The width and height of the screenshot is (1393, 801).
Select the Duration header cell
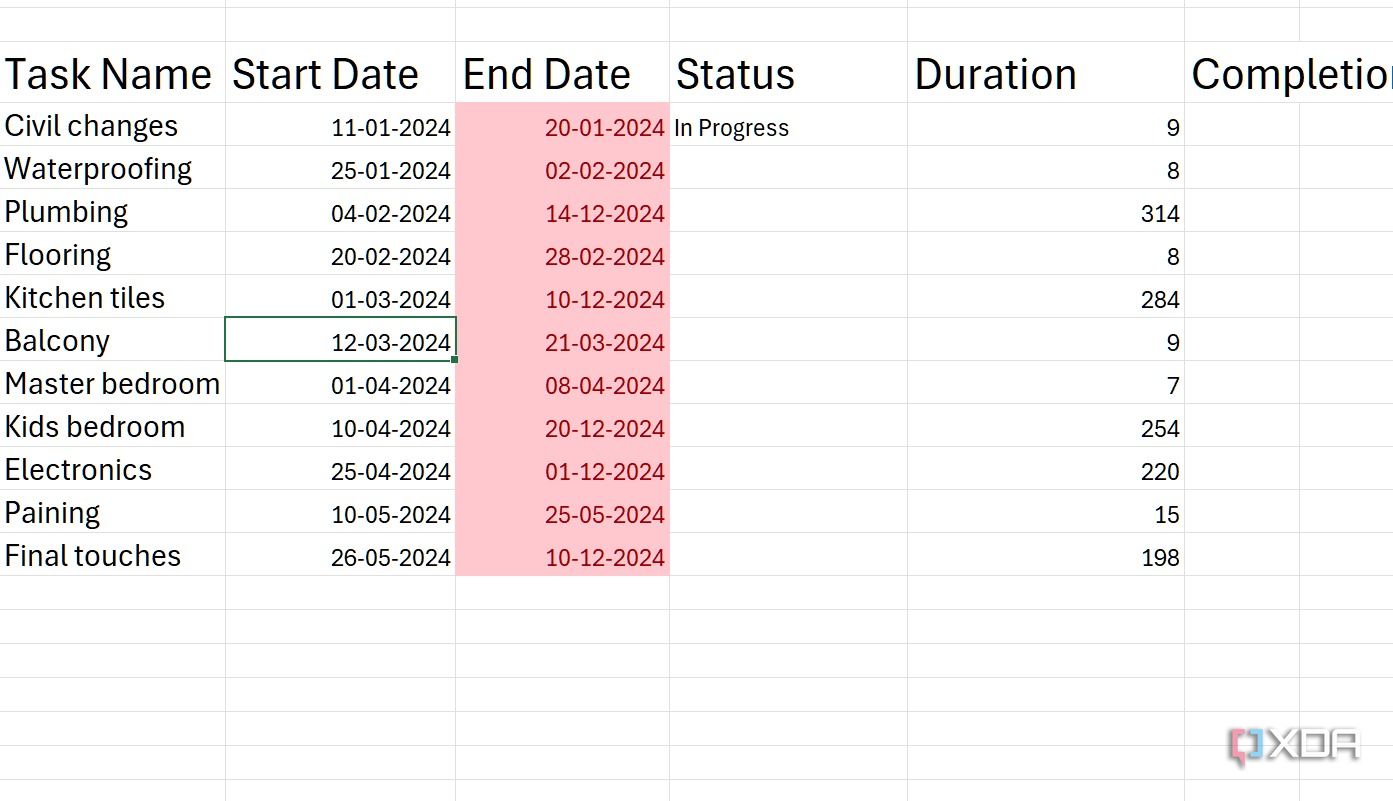pos(995,75)
